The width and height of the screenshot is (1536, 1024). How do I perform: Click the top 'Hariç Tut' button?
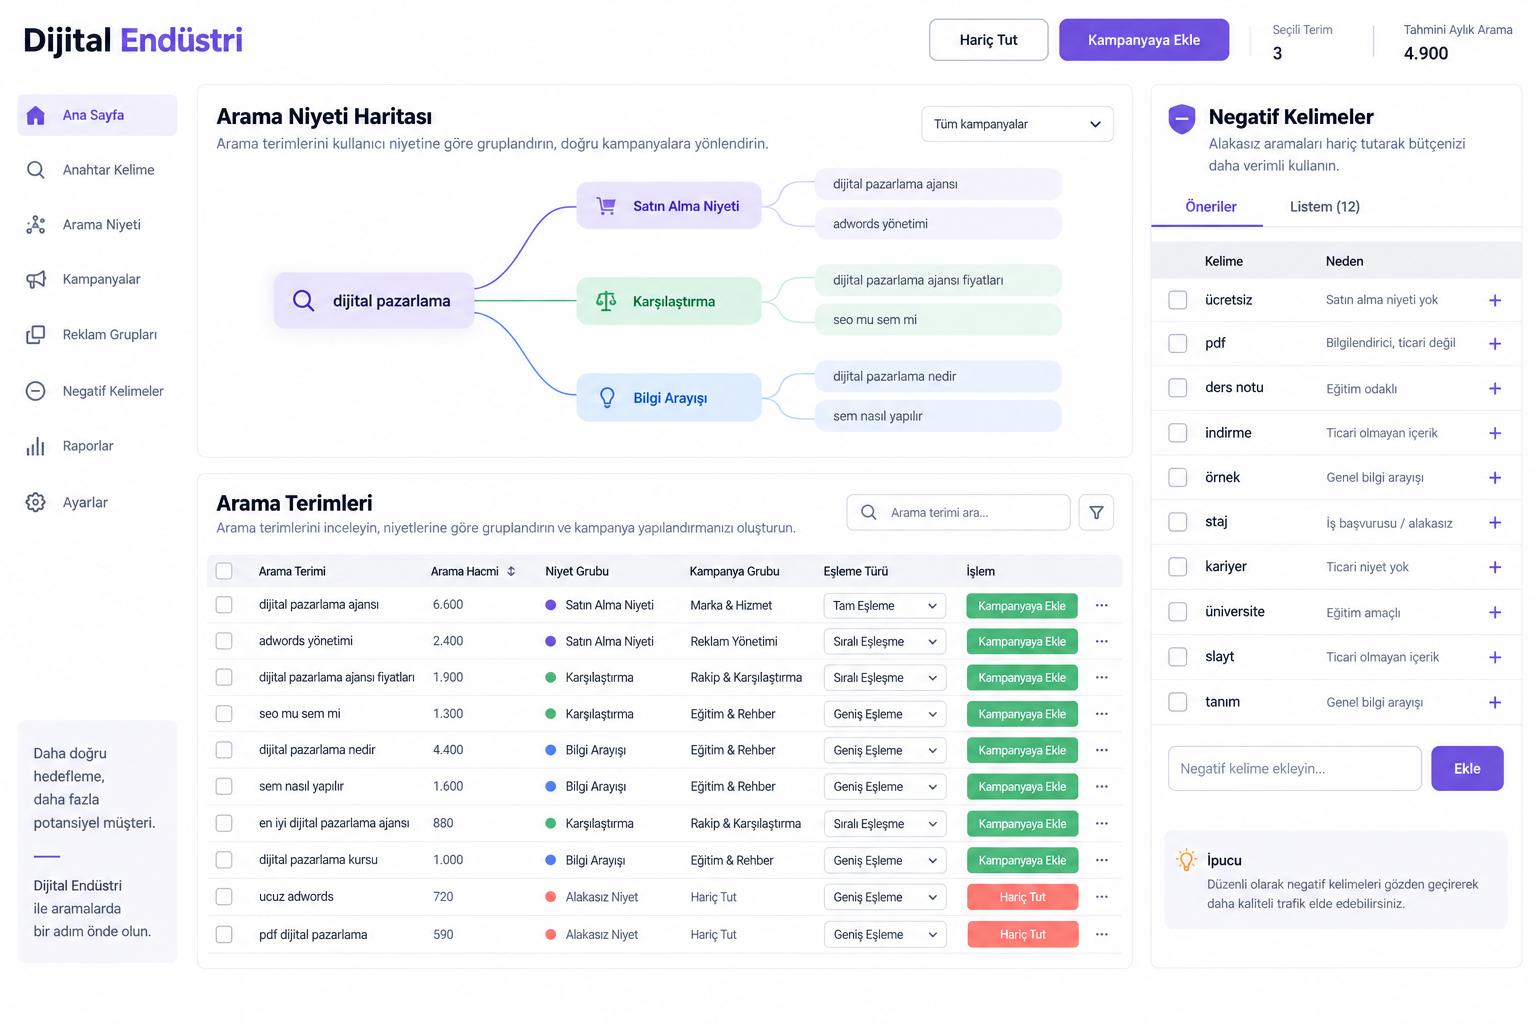click(x=988, y=40)
